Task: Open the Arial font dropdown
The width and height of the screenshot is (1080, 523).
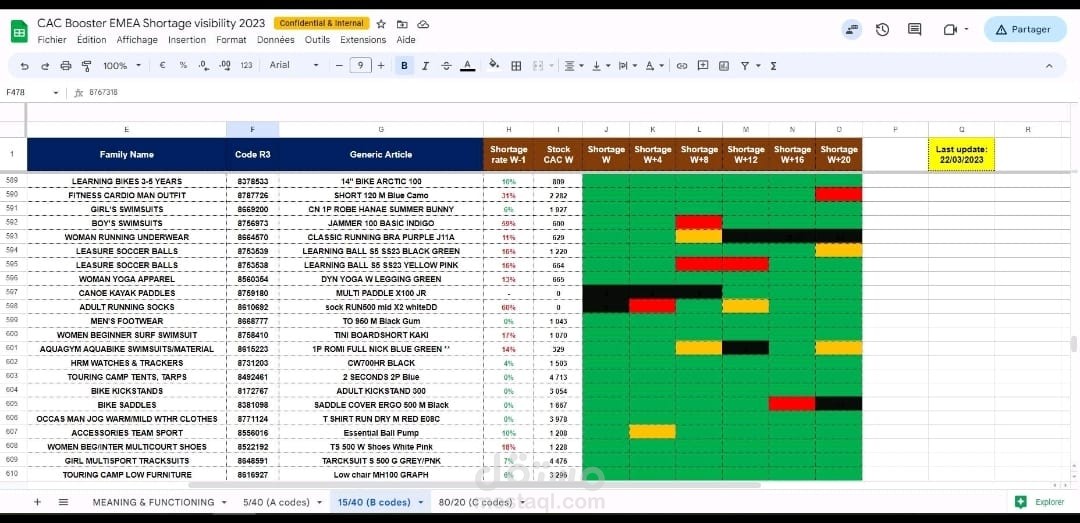Action: [x=294, y=65]
